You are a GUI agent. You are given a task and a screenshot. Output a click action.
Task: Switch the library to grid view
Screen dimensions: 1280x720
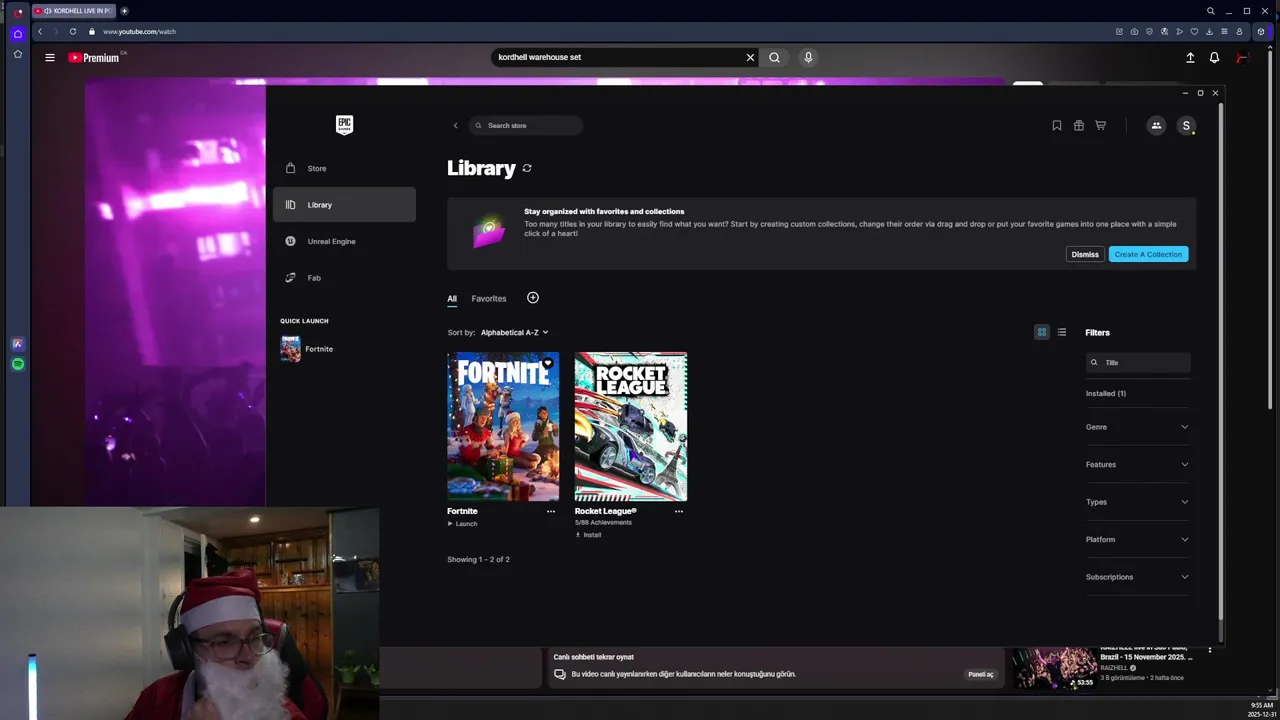1041,332
